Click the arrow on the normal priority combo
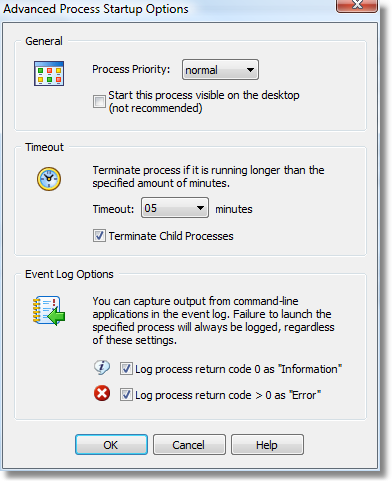Image resolution: width=392 pixels, height=483 pixels. click(250, 70)
